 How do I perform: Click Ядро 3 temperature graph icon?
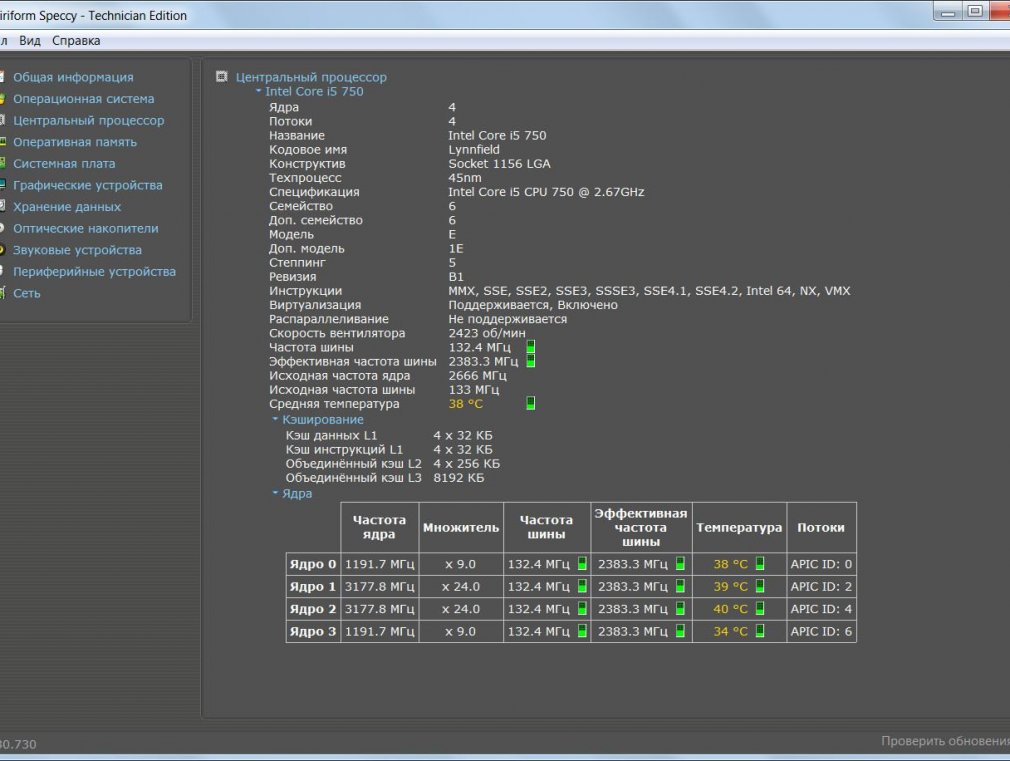760,631
